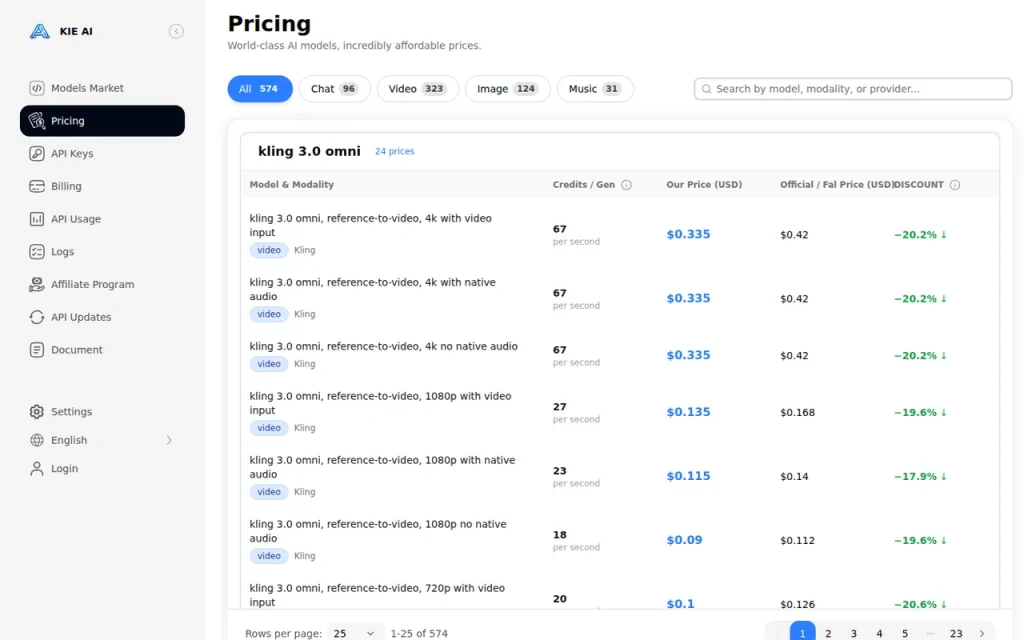Screen dimensions: 1024x640
Task: Click the Login link
Action: (64, 468)
